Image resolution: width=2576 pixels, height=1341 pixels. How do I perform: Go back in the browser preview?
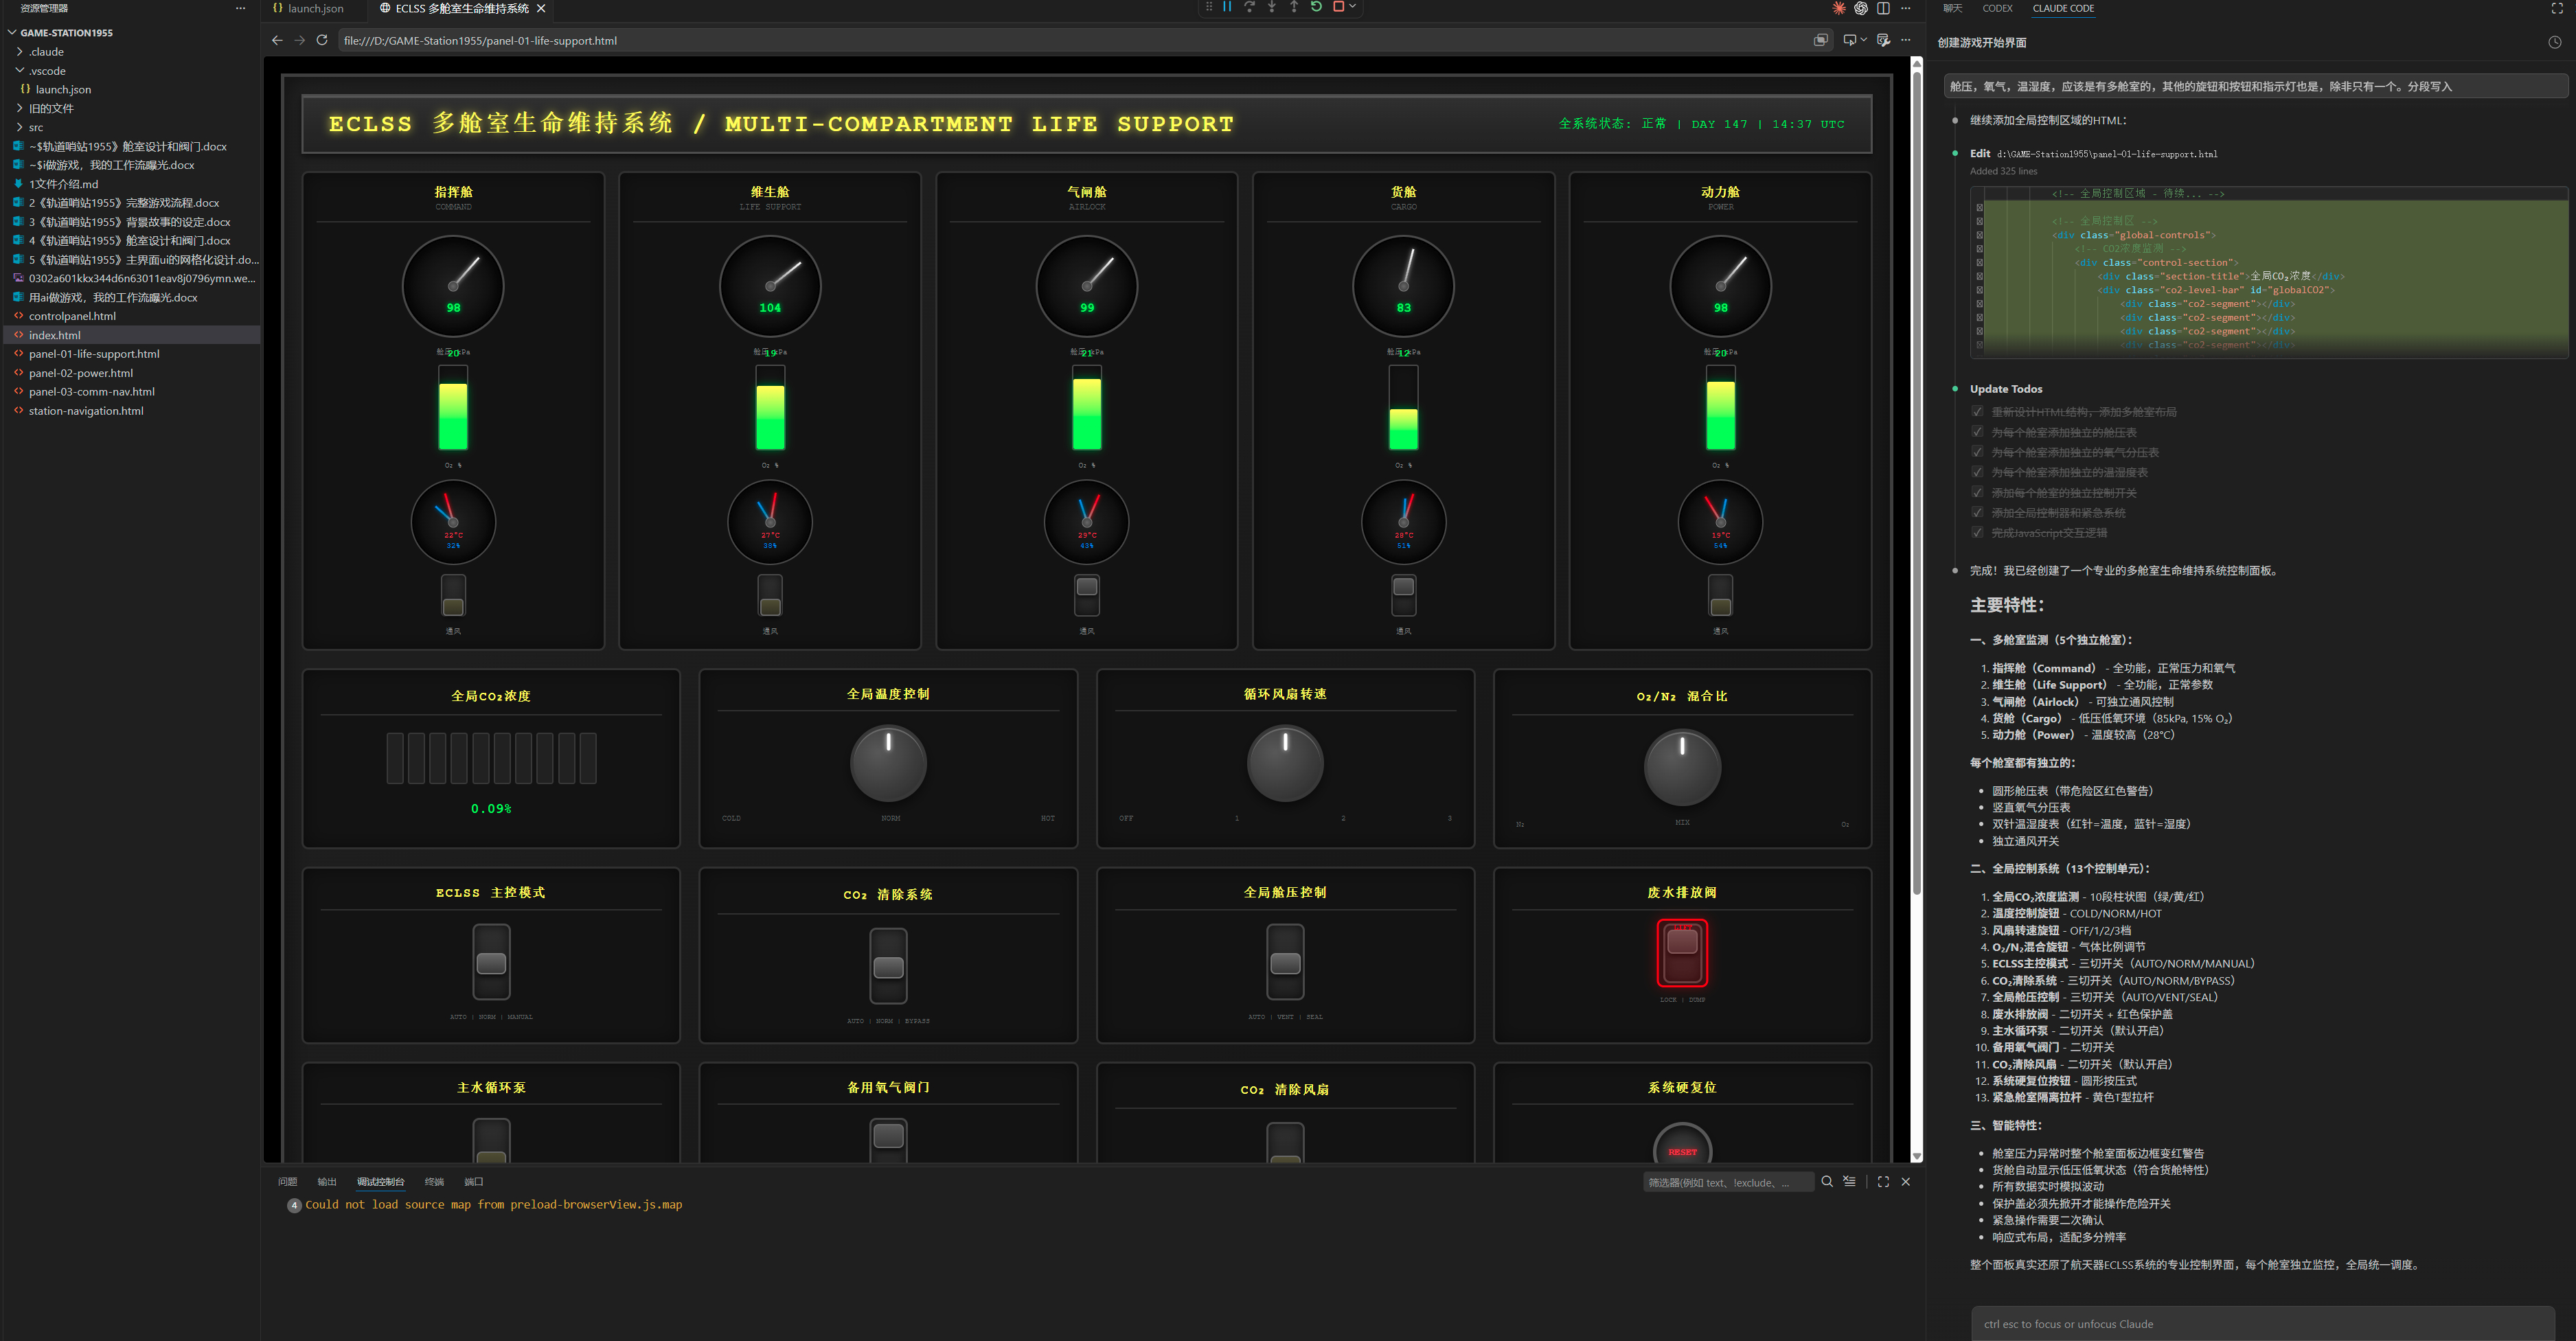[277, 40]
